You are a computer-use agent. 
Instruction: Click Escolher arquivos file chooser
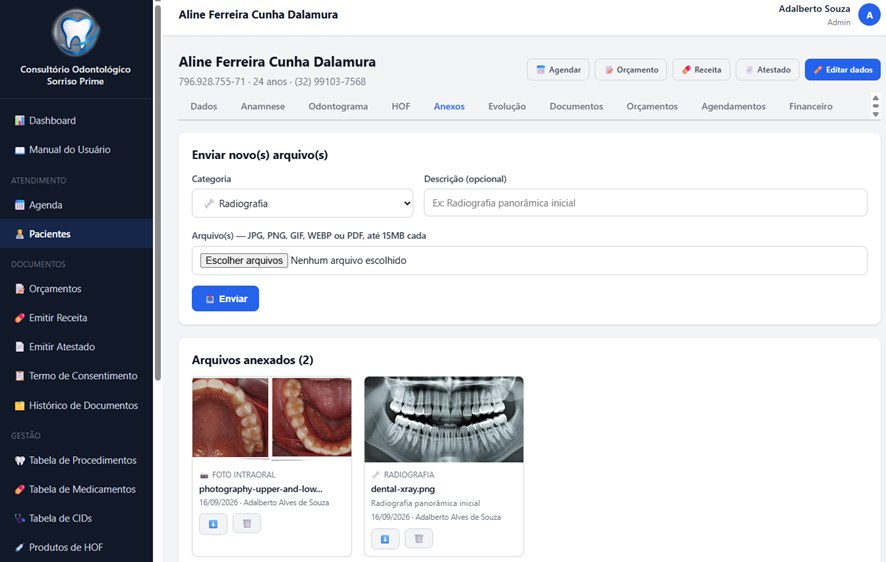click(x=244, y=260)
